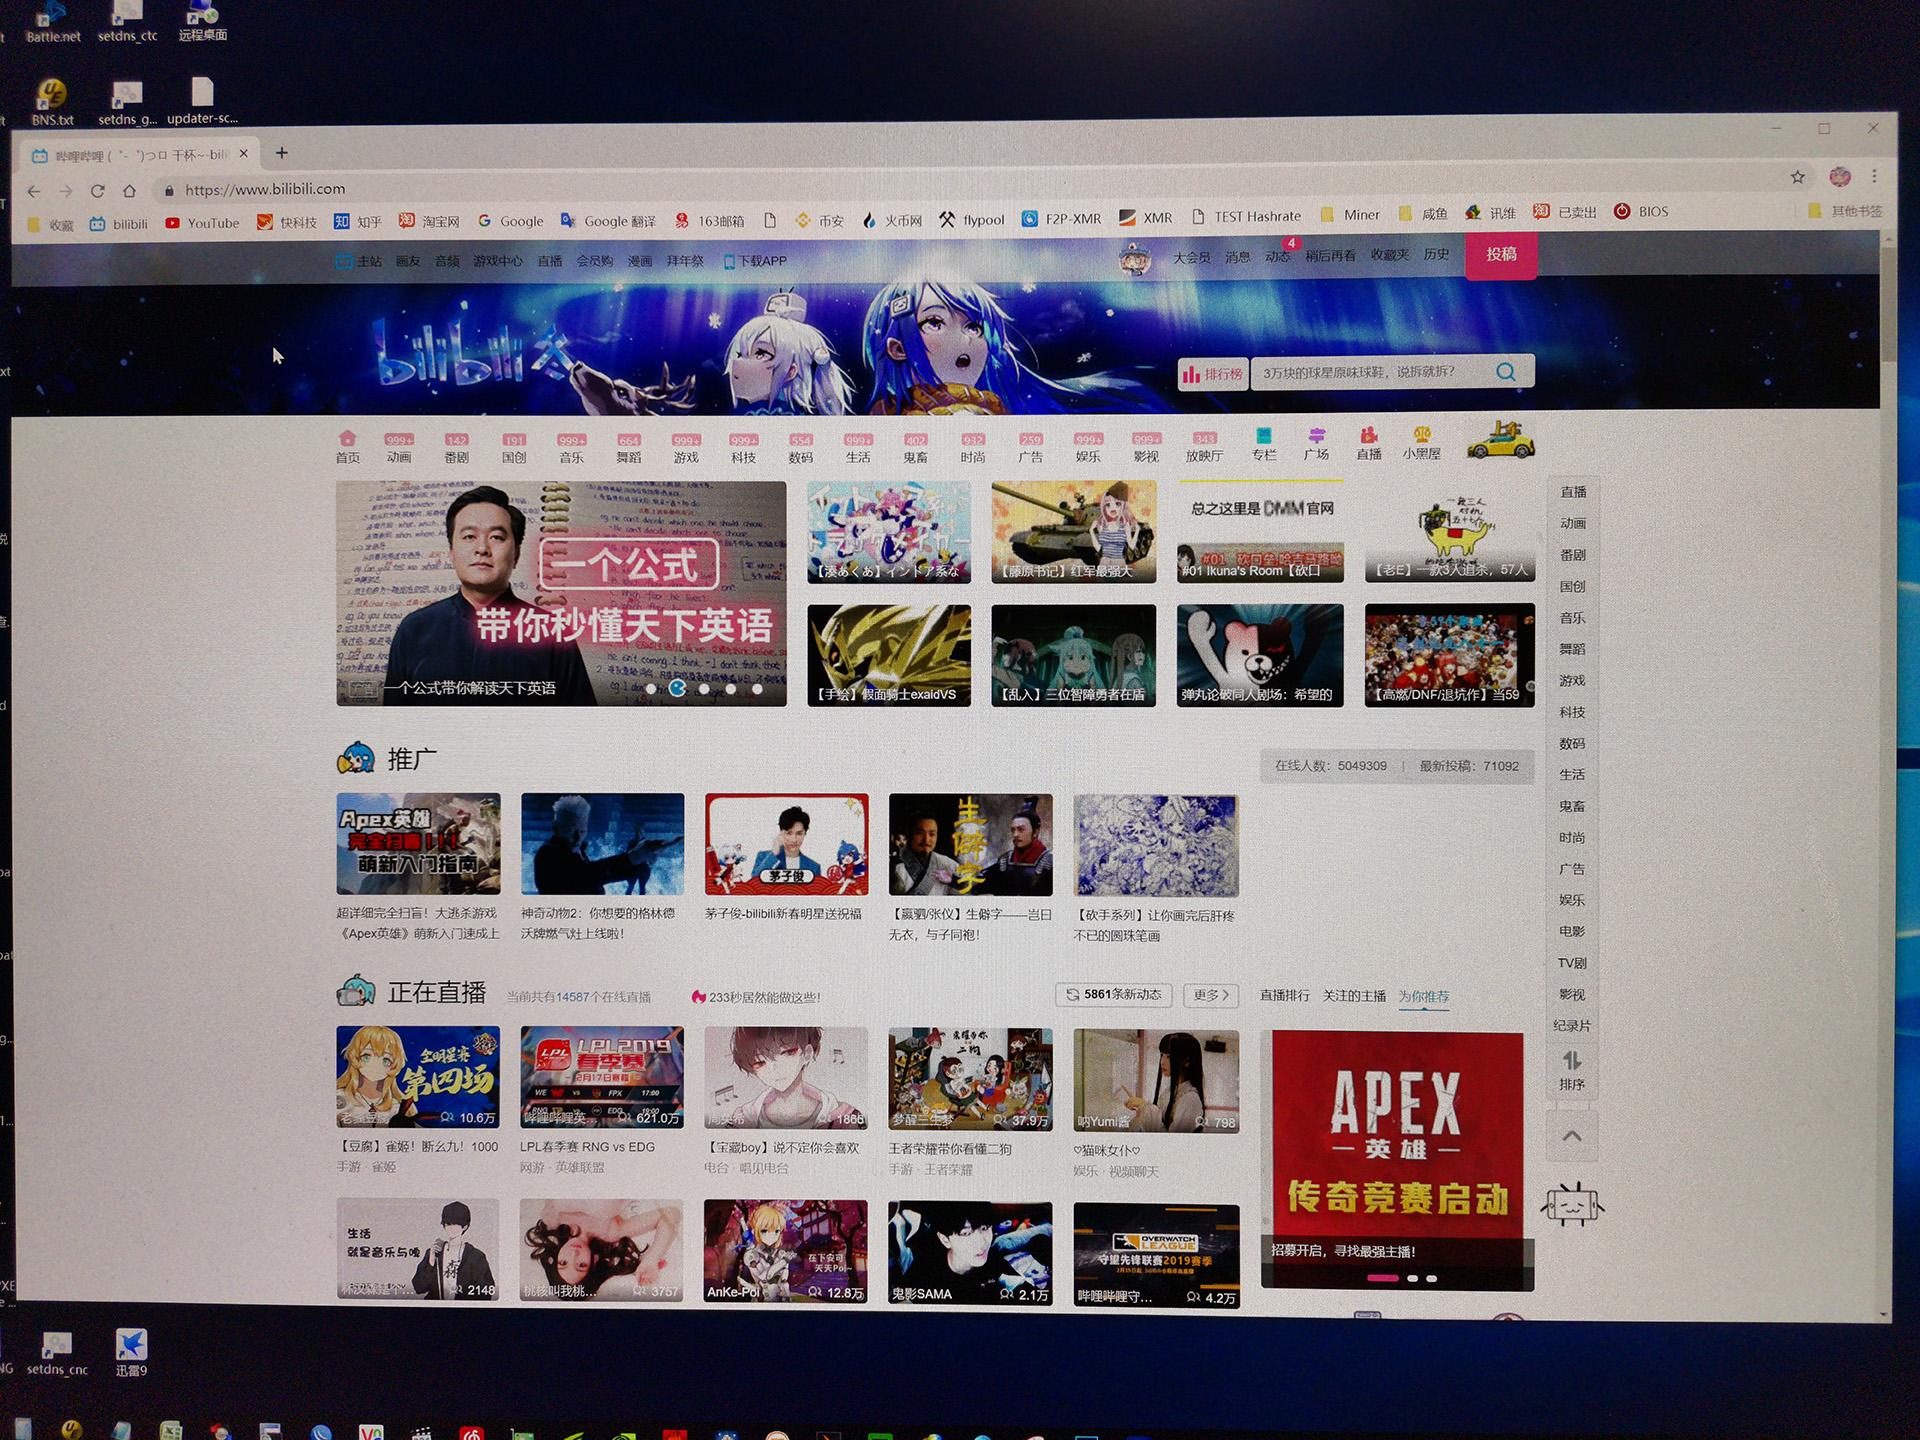The image size is (1920, 1440).
Task: Click the browser reload icon
Action: coord(97,191)
